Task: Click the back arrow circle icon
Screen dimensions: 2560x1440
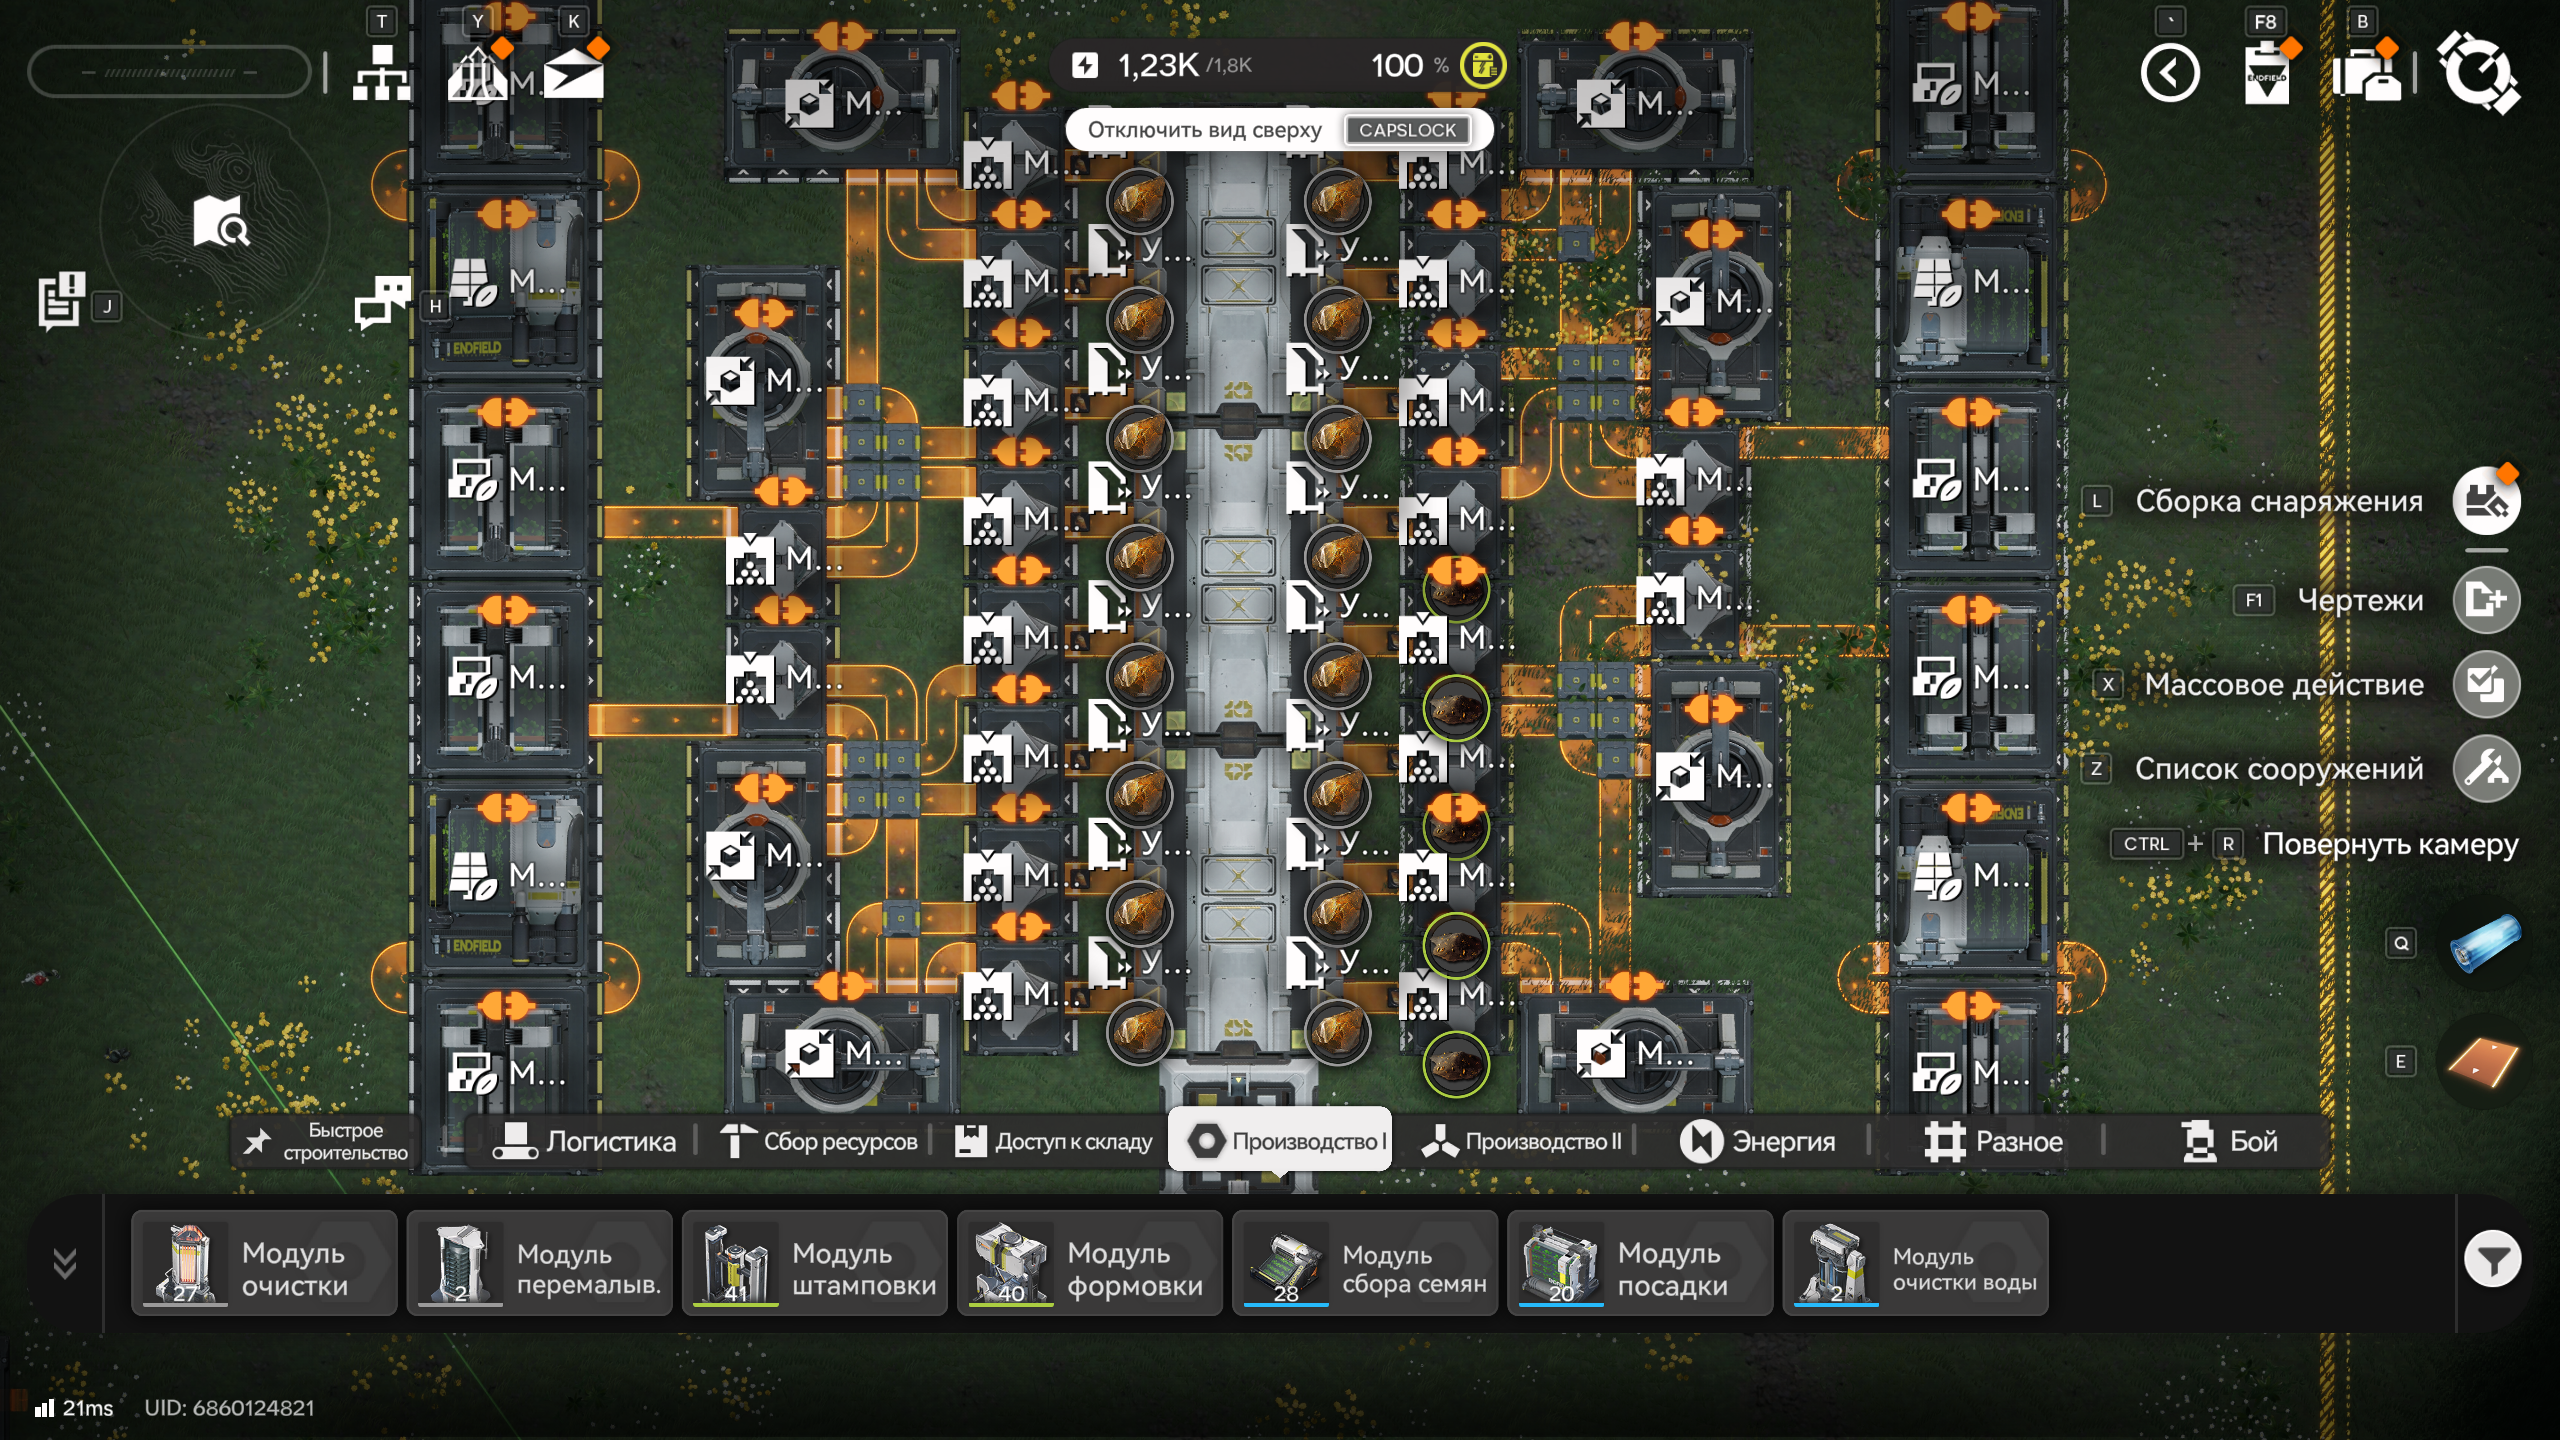Action: click(2169, 73)
